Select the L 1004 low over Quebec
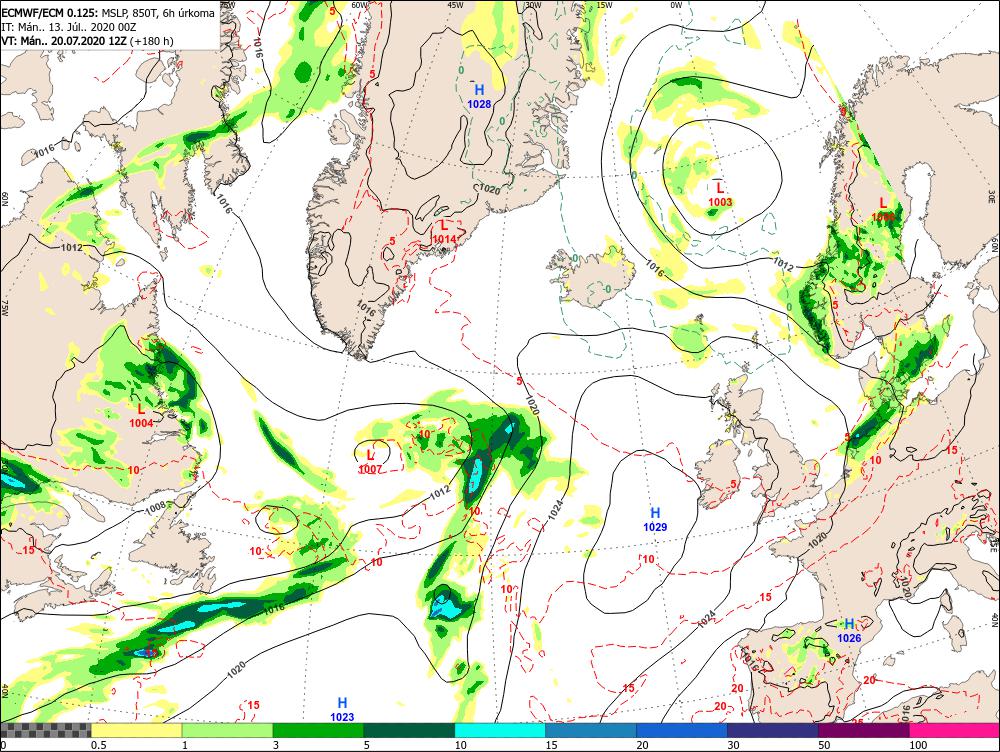This screenshot has width=1000, height=752. coord(141,416)
